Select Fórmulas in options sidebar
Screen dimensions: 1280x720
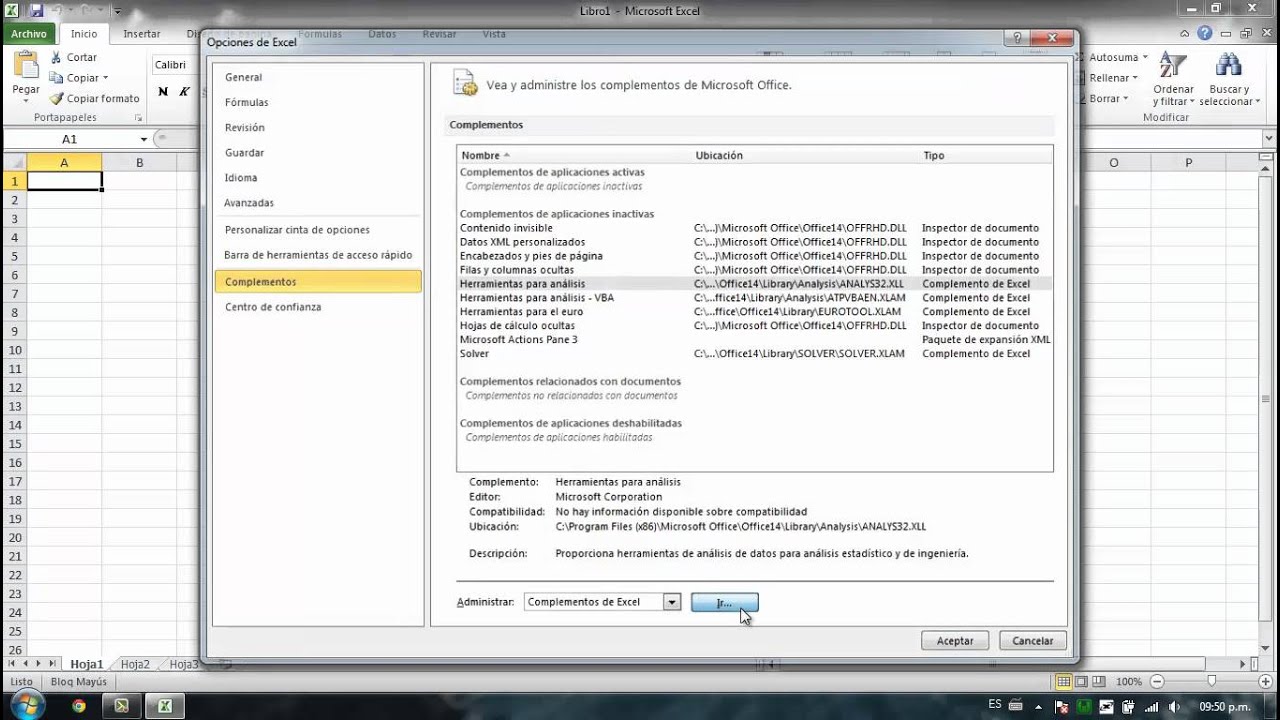pos(318,102)
